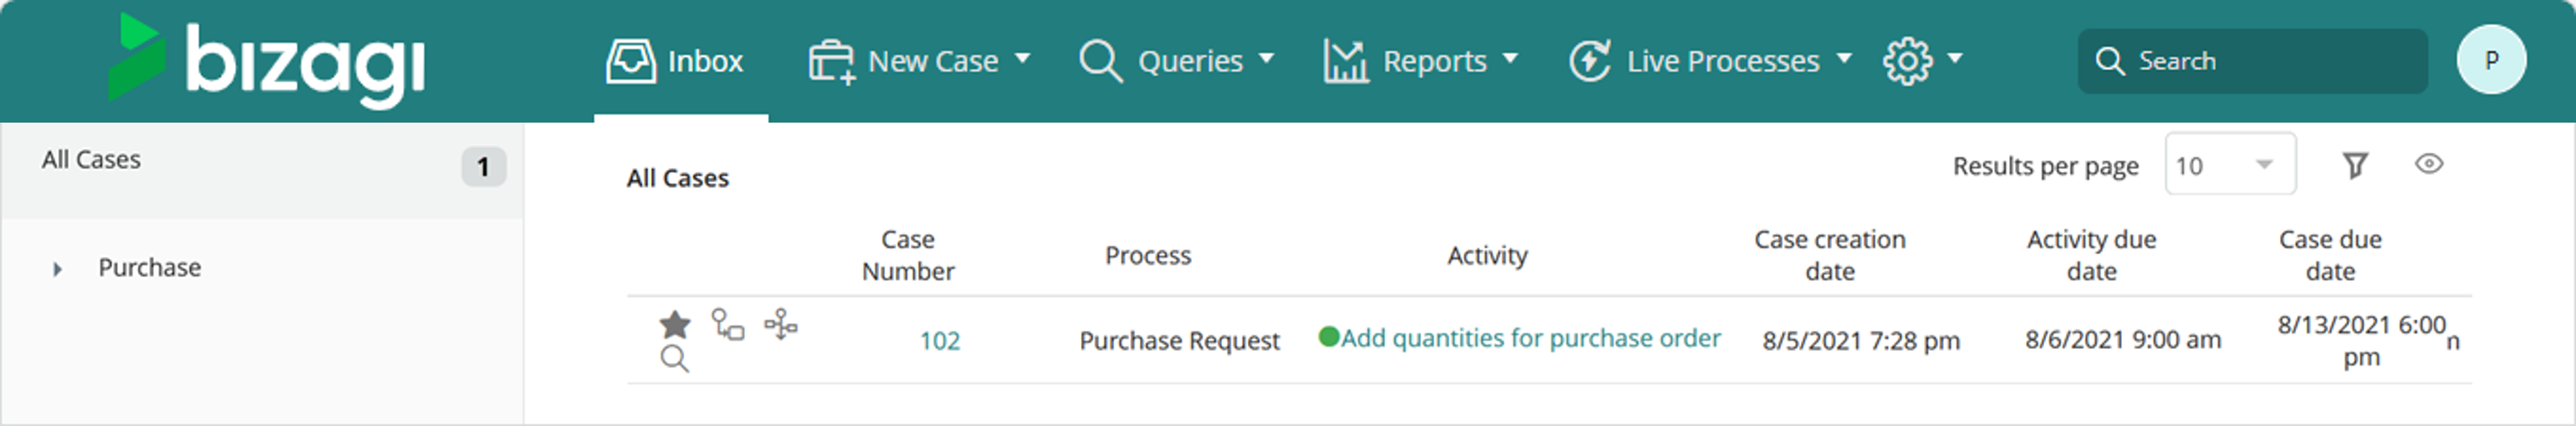2576x426 pixels.
Task: Open the workflow path icon for case 102
Action: coord(727,324)
